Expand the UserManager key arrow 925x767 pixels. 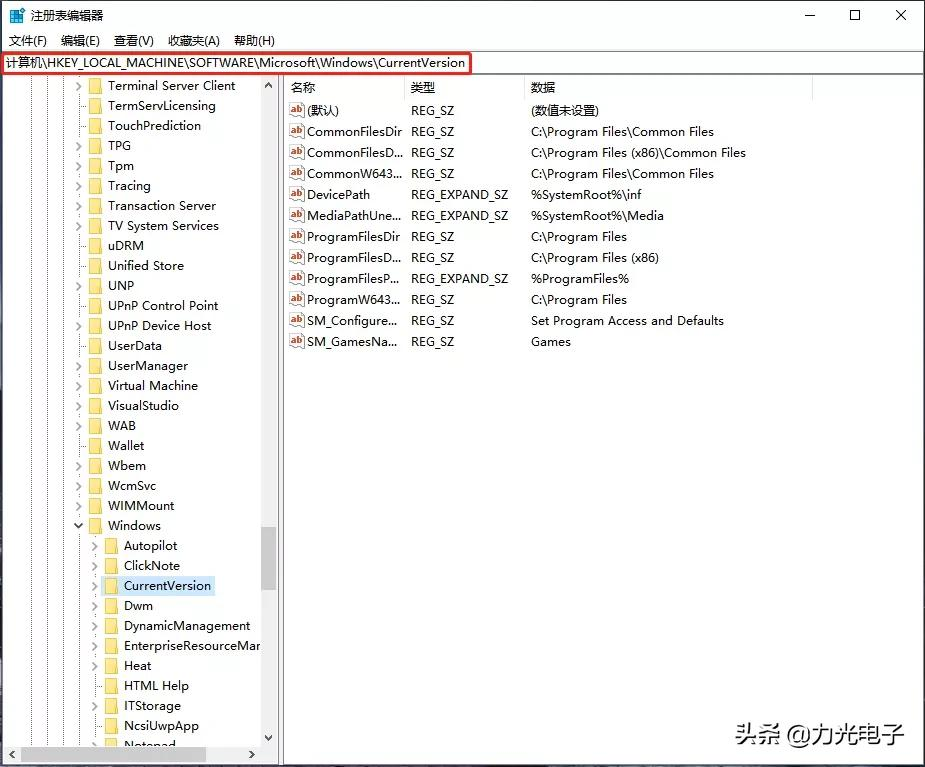[79, 366]
